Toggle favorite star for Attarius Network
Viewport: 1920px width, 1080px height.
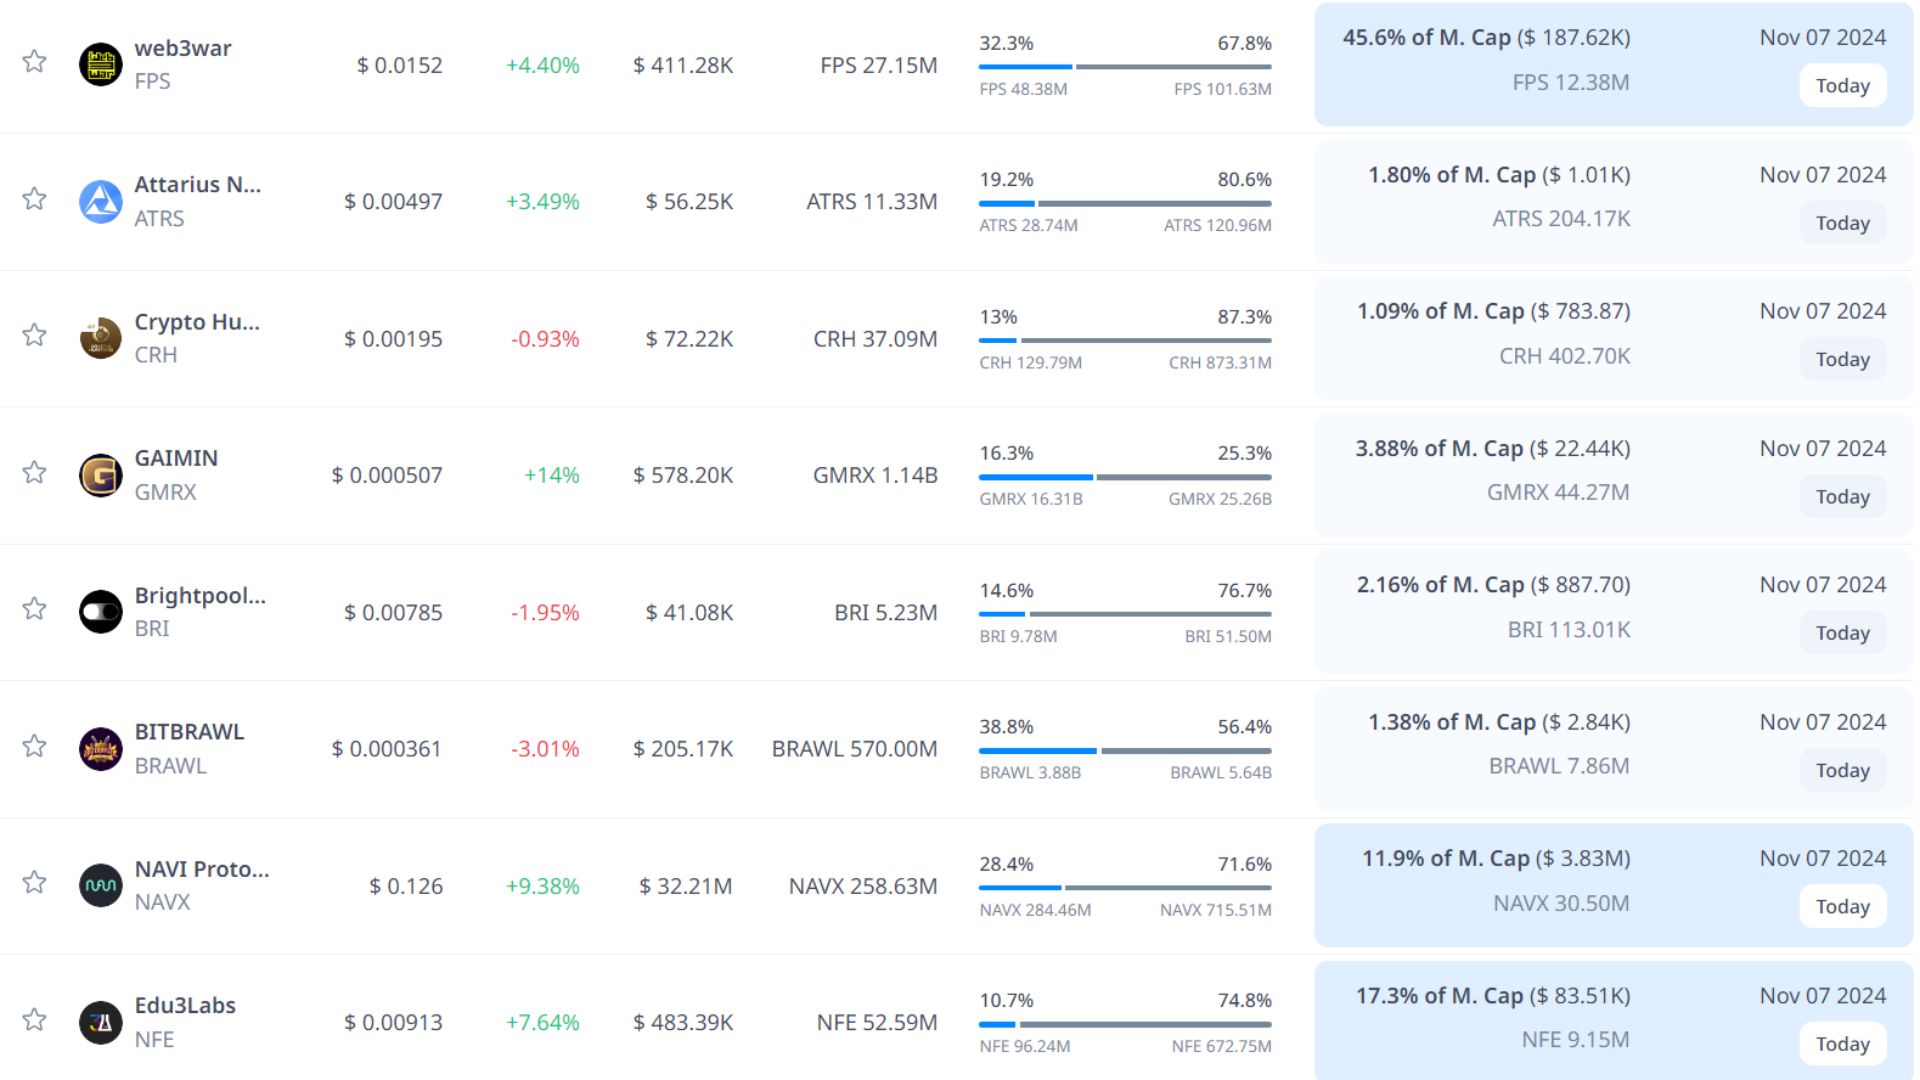click(34, 198)
